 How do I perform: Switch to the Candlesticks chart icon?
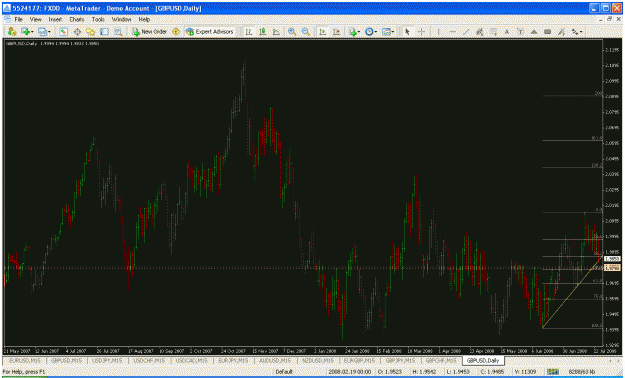(262, 32)
